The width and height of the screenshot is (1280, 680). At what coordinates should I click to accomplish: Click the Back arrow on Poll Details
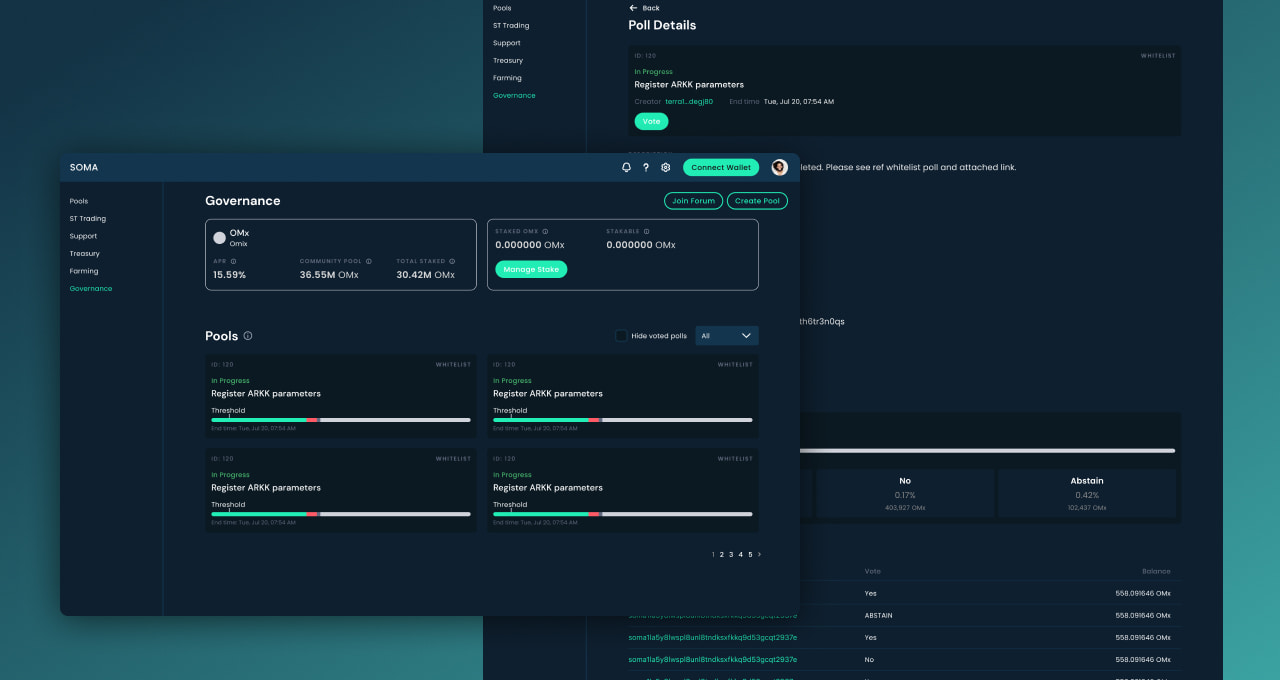pos(631,7)
